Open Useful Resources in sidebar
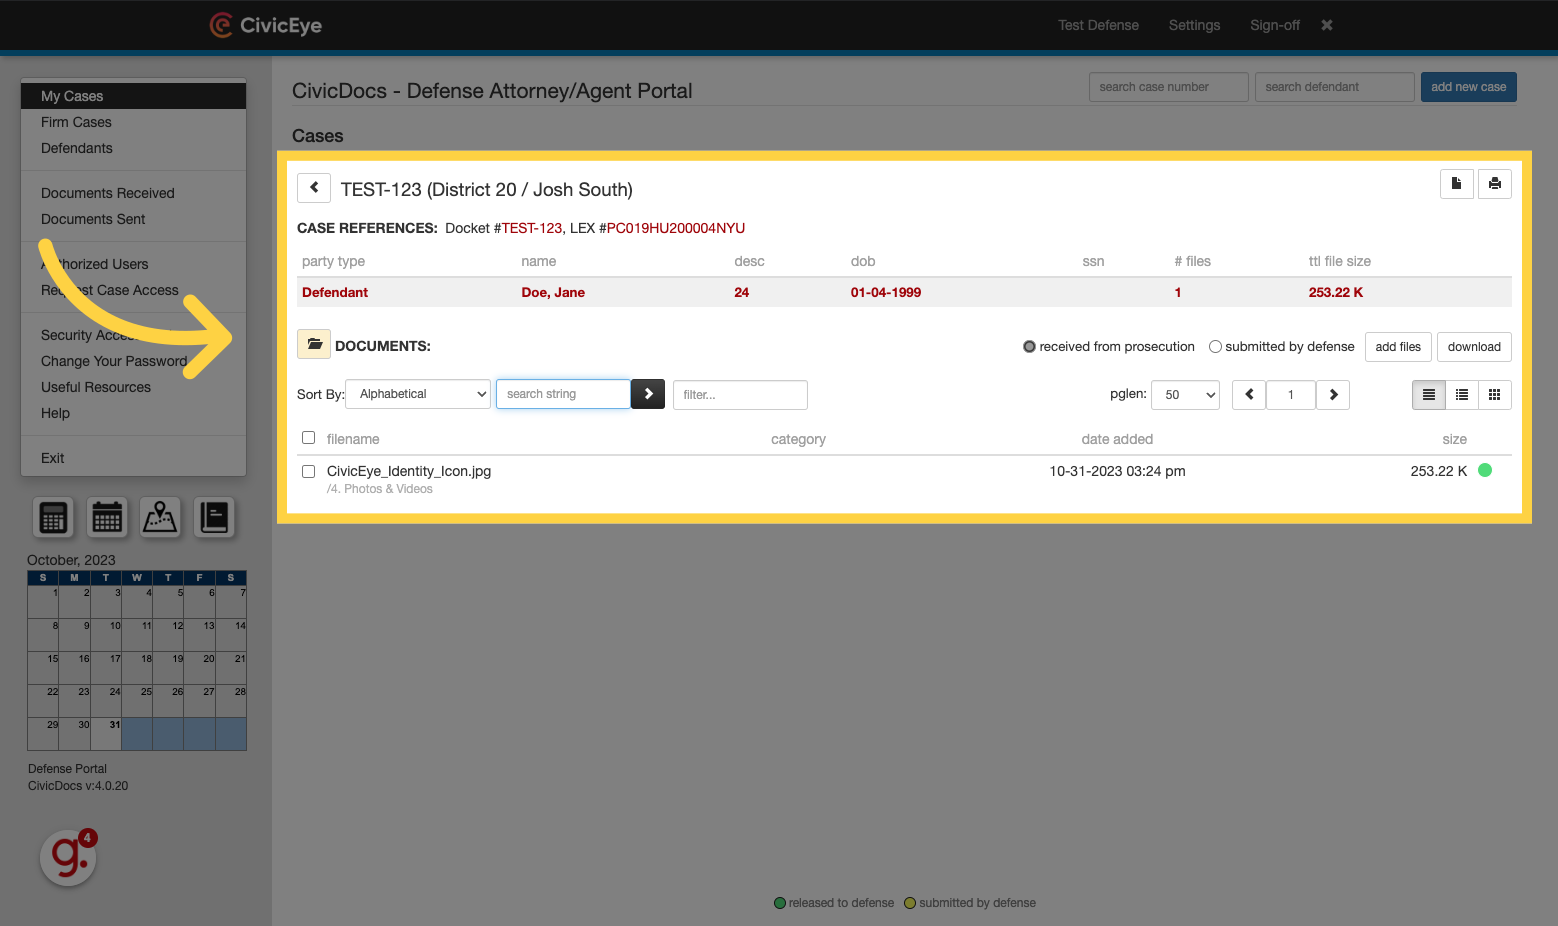The image size is (1558, 926). point(96,387)
